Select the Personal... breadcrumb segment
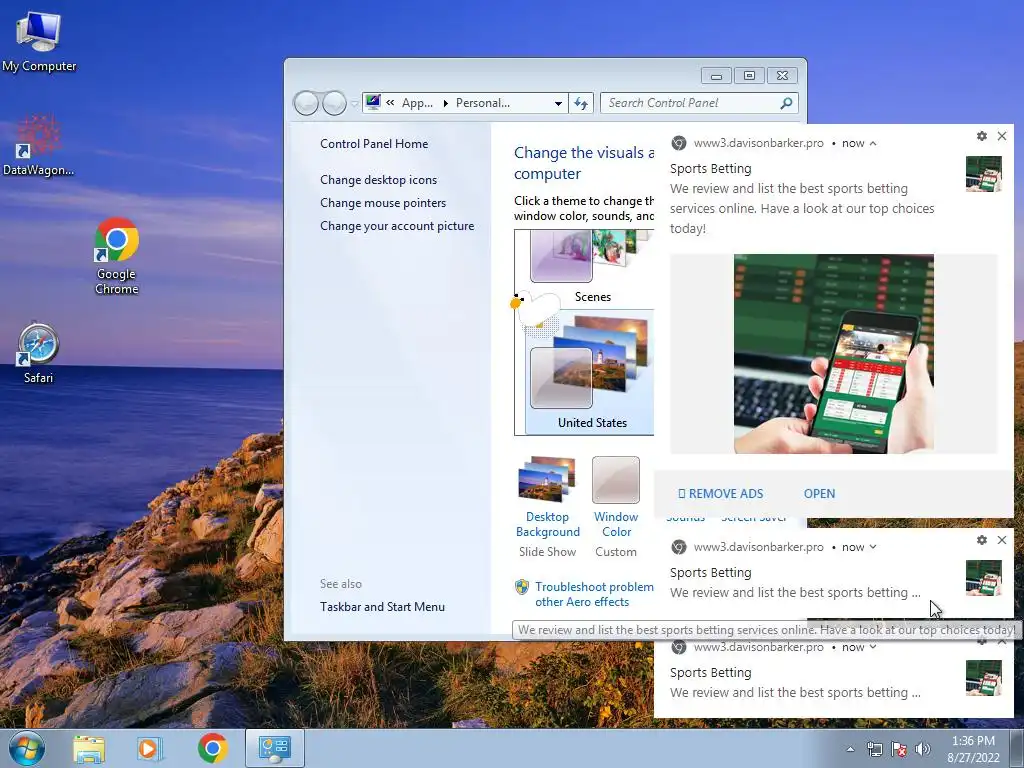This screenshot has width=1024, height=768. click(483, 103)
